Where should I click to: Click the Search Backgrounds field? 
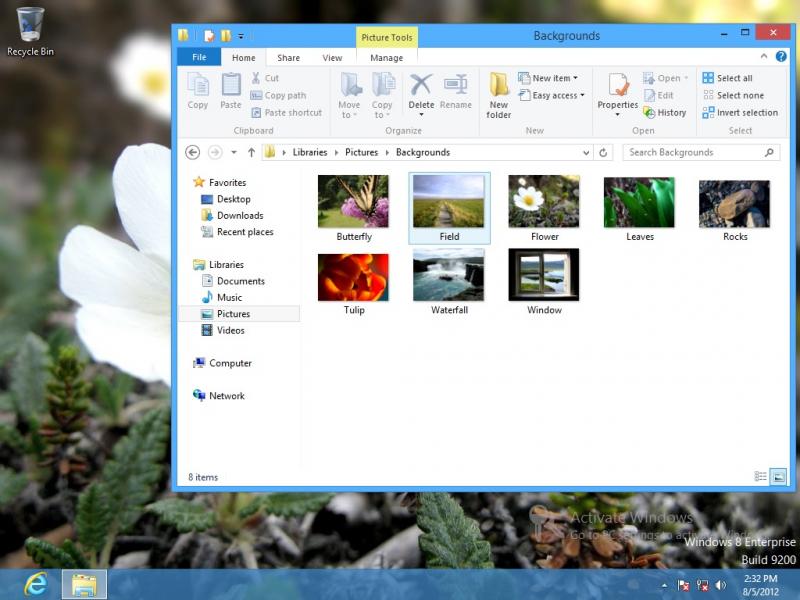coord(701,153)
